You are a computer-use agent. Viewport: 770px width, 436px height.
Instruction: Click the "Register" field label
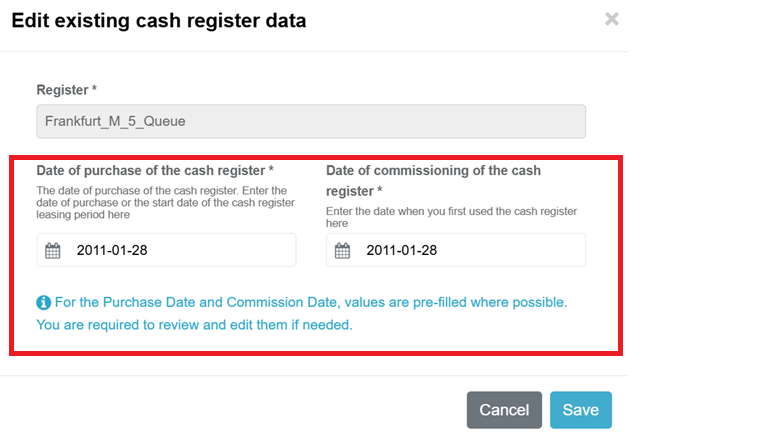62,90
